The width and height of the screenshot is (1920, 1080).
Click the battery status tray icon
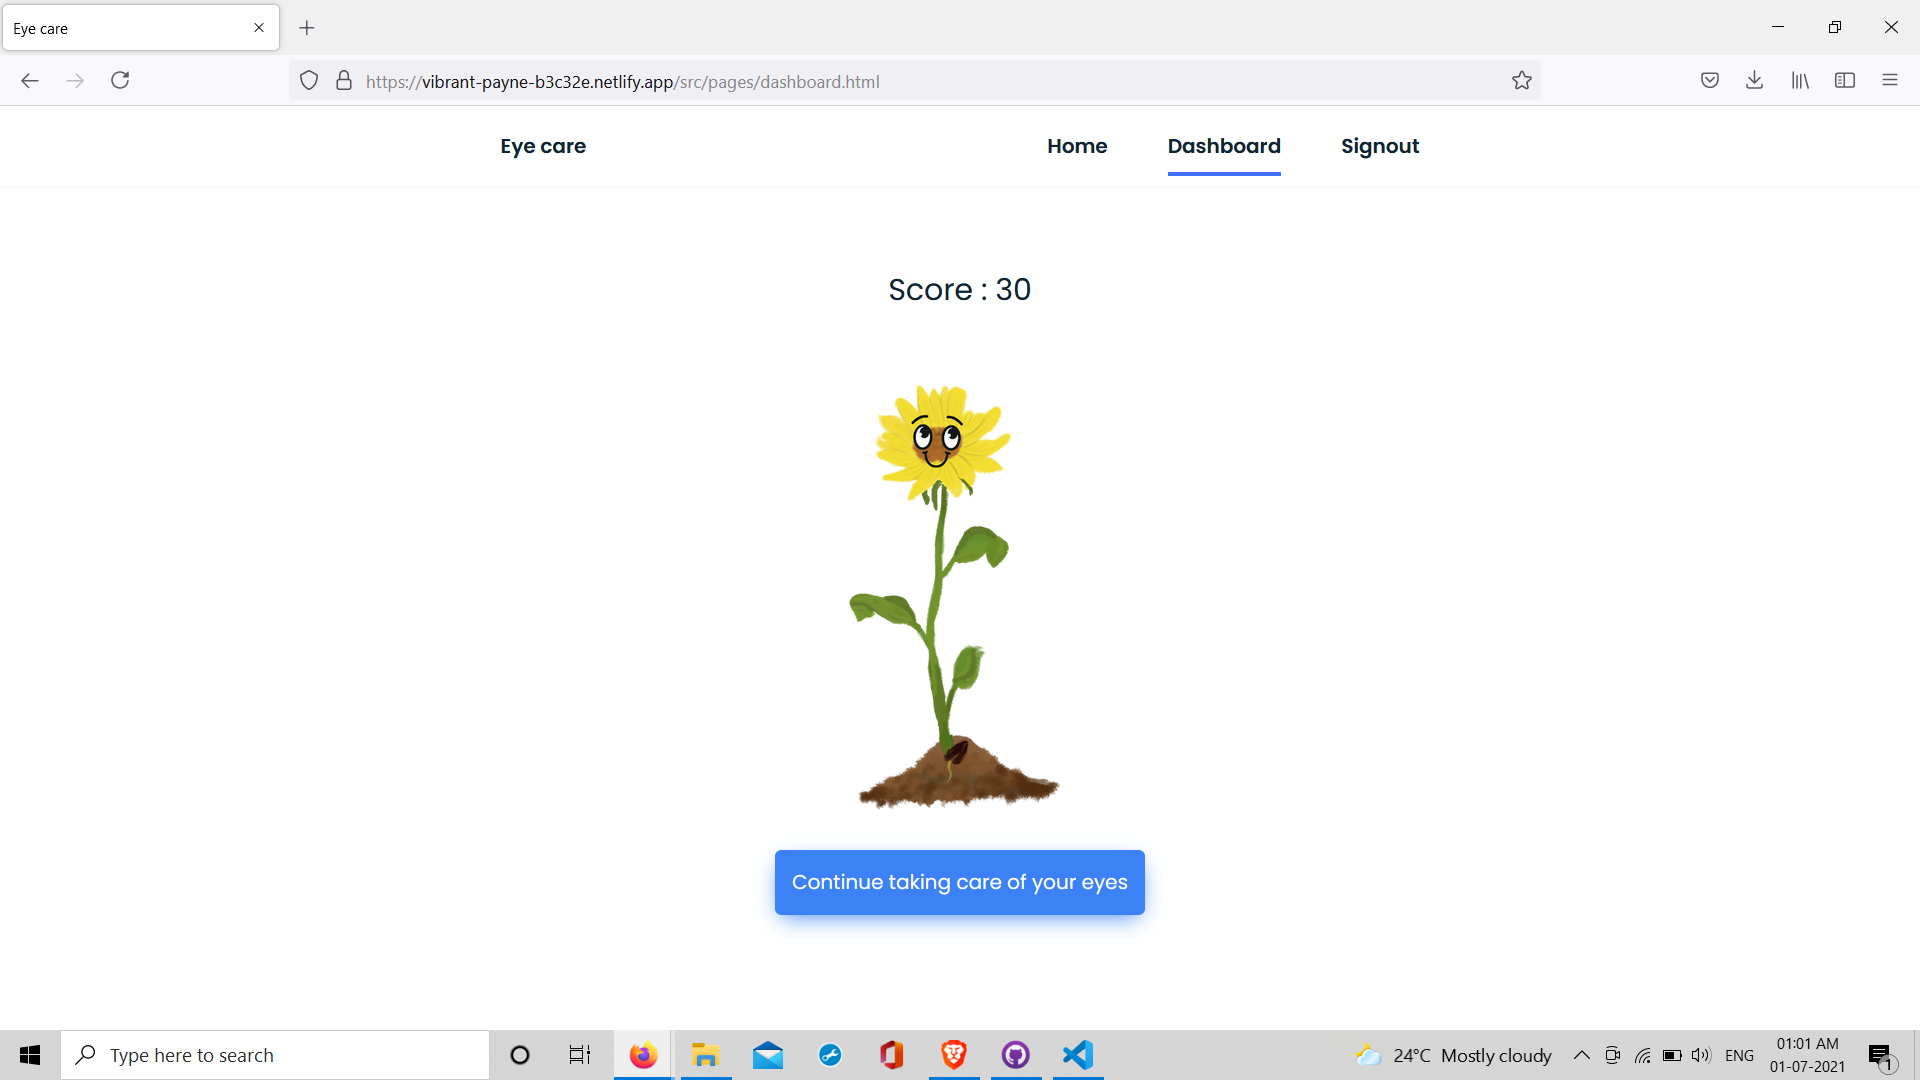(x=1672, y=1055)
